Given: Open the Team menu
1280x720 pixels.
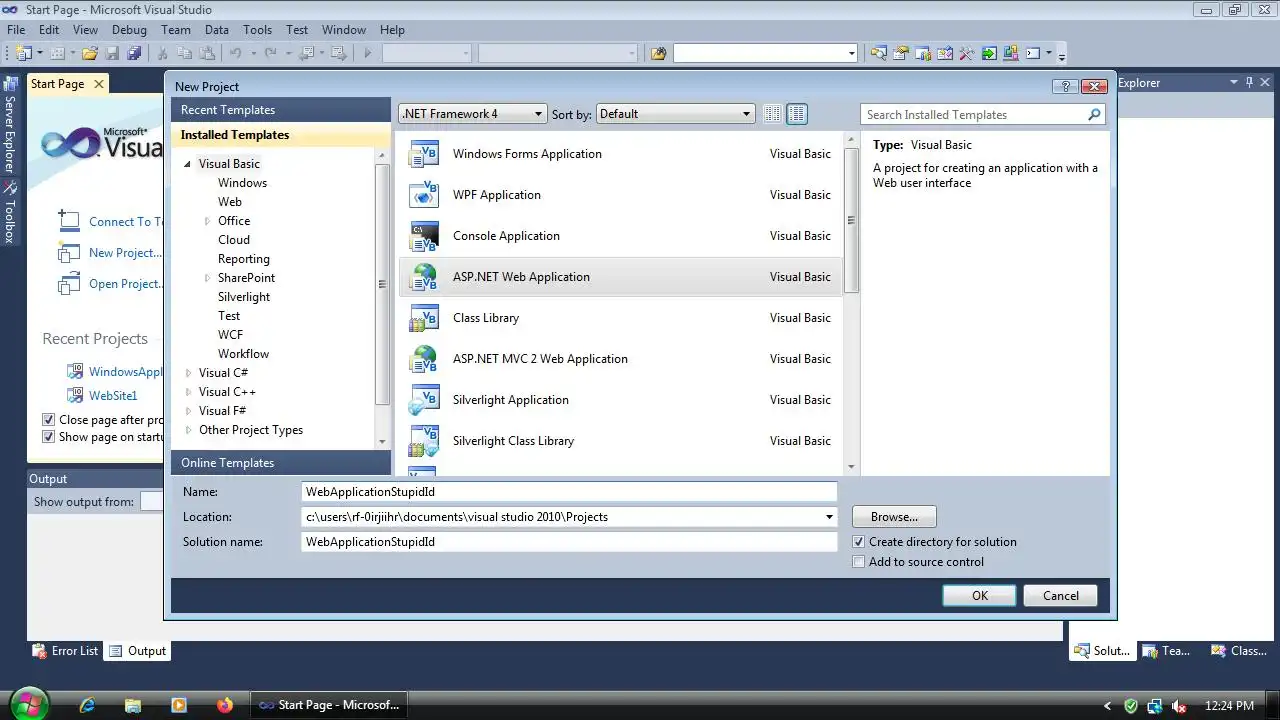Looking at the screenshot, I should [176, 30].
